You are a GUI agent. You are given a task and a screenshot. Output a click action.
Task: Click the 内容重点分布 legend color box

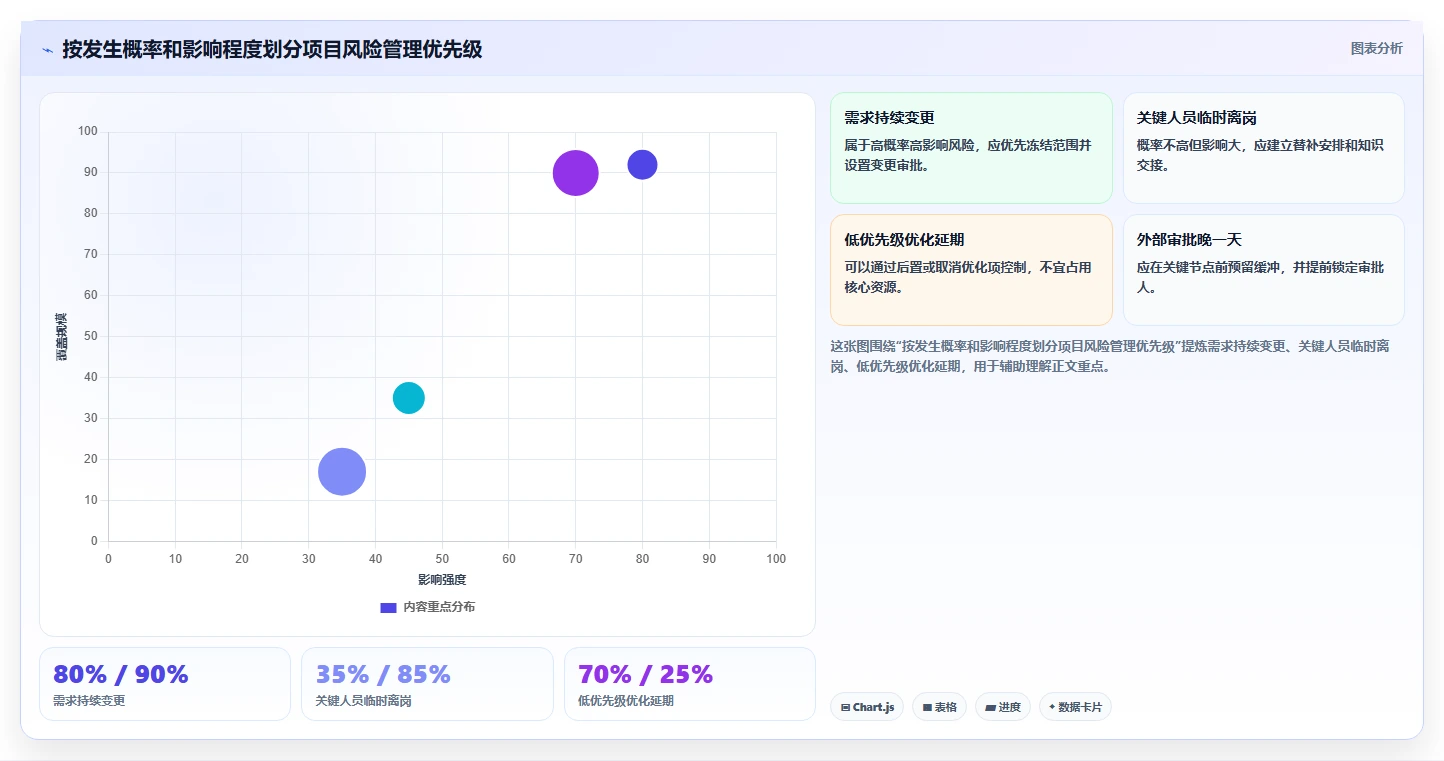click(x=388, y=607)
